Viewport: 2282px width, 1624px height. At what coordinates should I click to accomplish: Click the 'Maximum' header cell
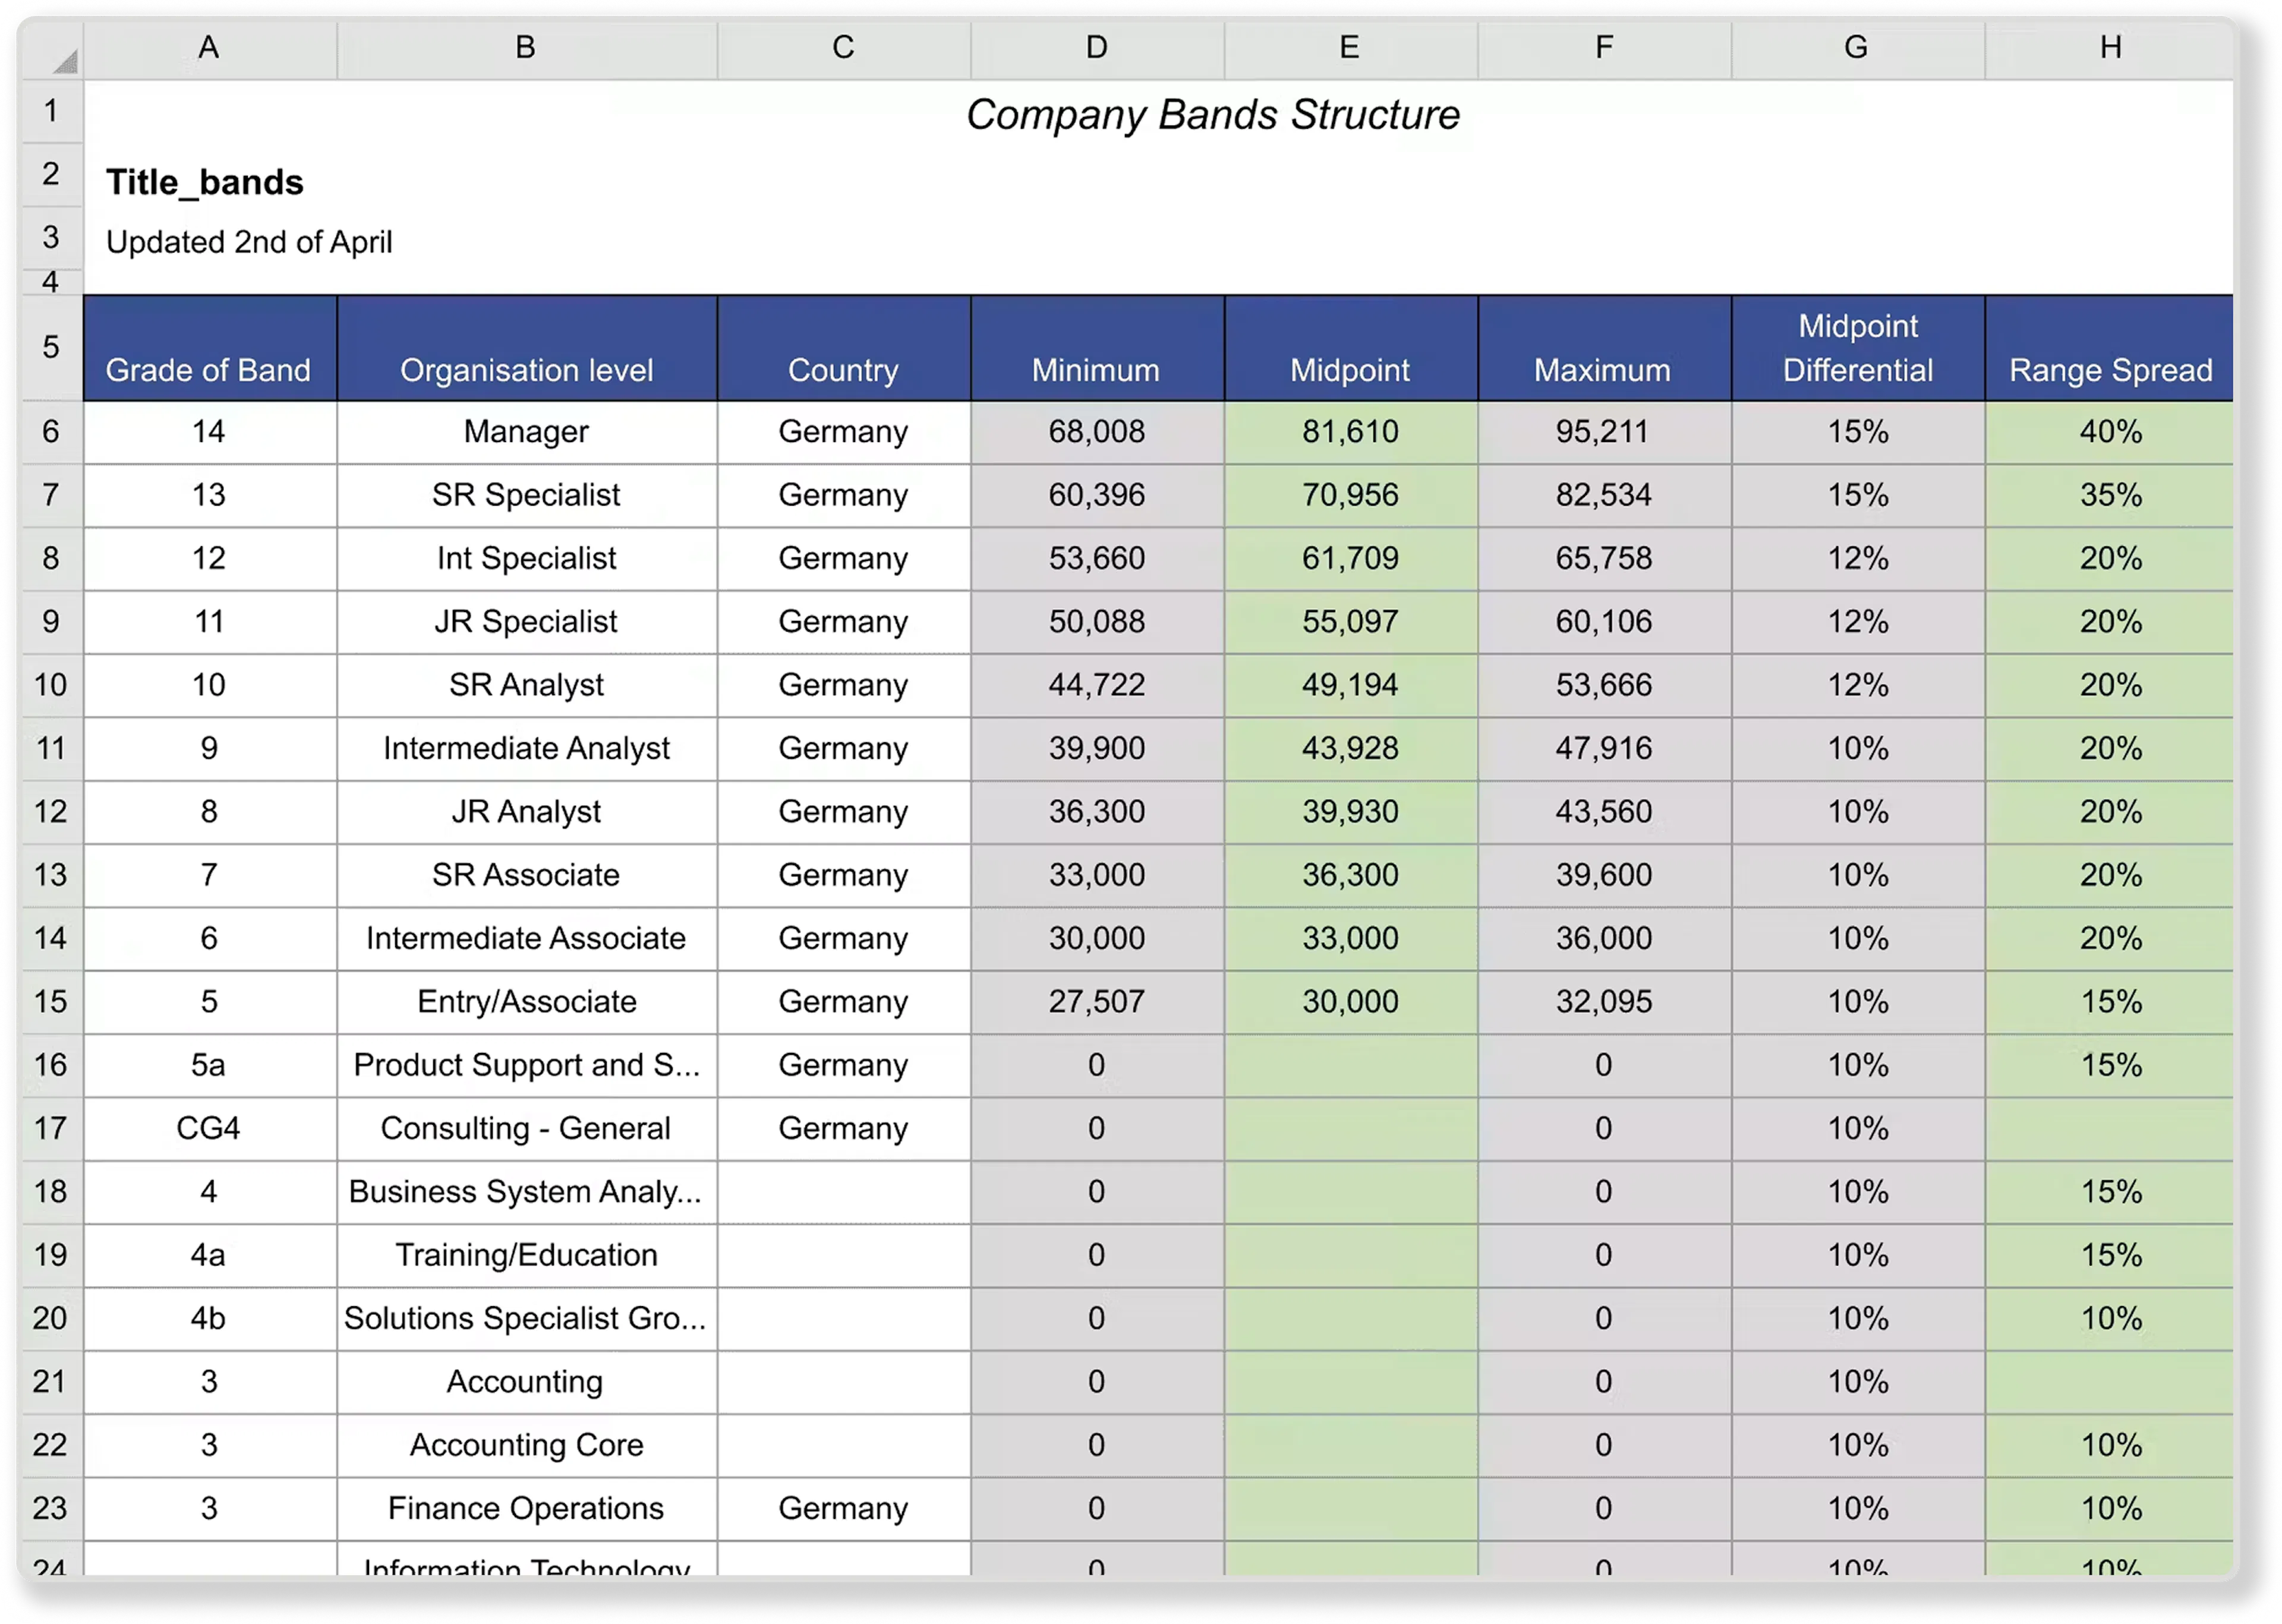(1604, 348)
